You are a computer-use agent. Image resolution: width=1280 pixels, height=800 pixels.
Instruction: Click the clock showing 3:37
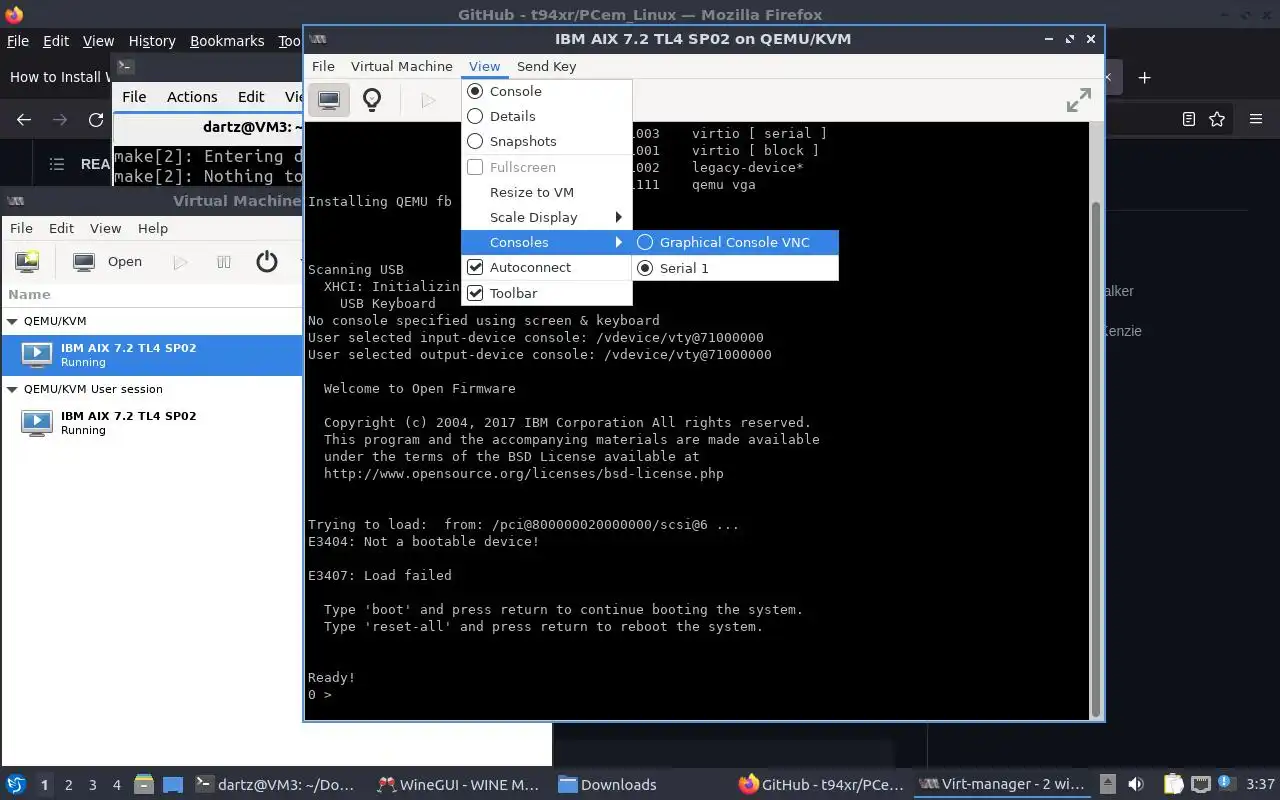click(x=1261, y=784)
